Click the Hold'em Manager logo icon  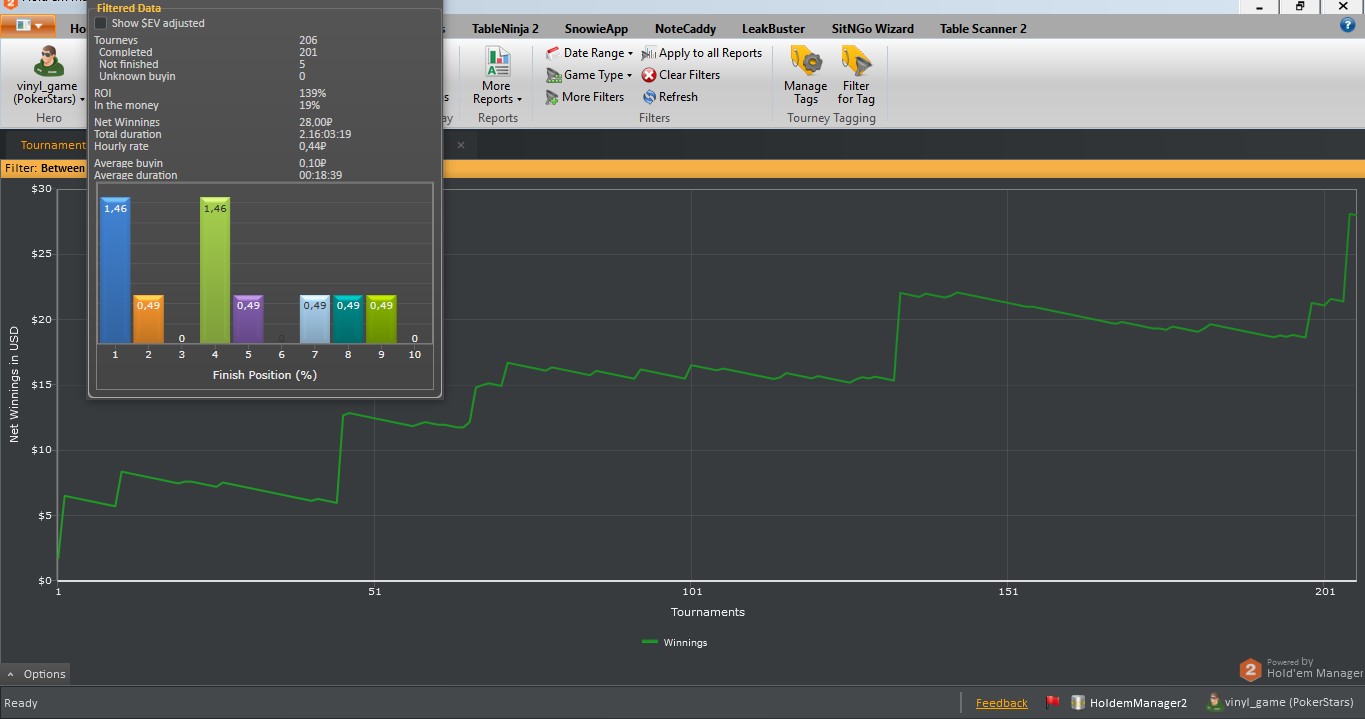pos(1250,670)
